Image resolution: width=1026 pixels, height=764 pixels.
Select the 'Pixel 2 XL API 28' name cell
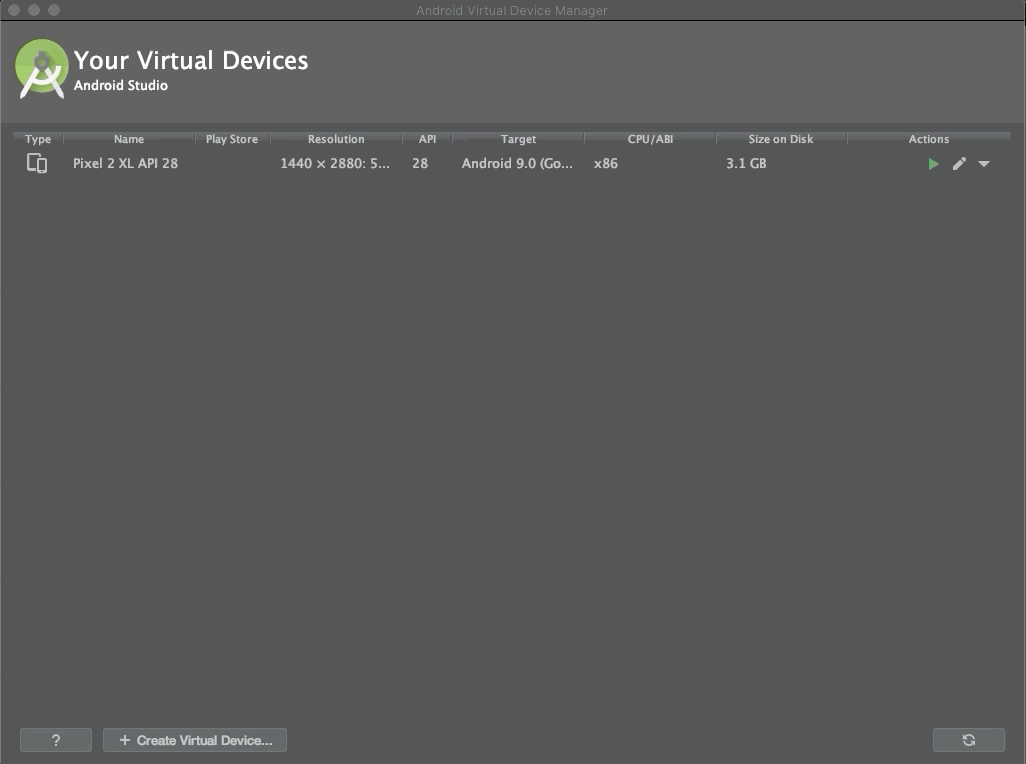(126, 164)
